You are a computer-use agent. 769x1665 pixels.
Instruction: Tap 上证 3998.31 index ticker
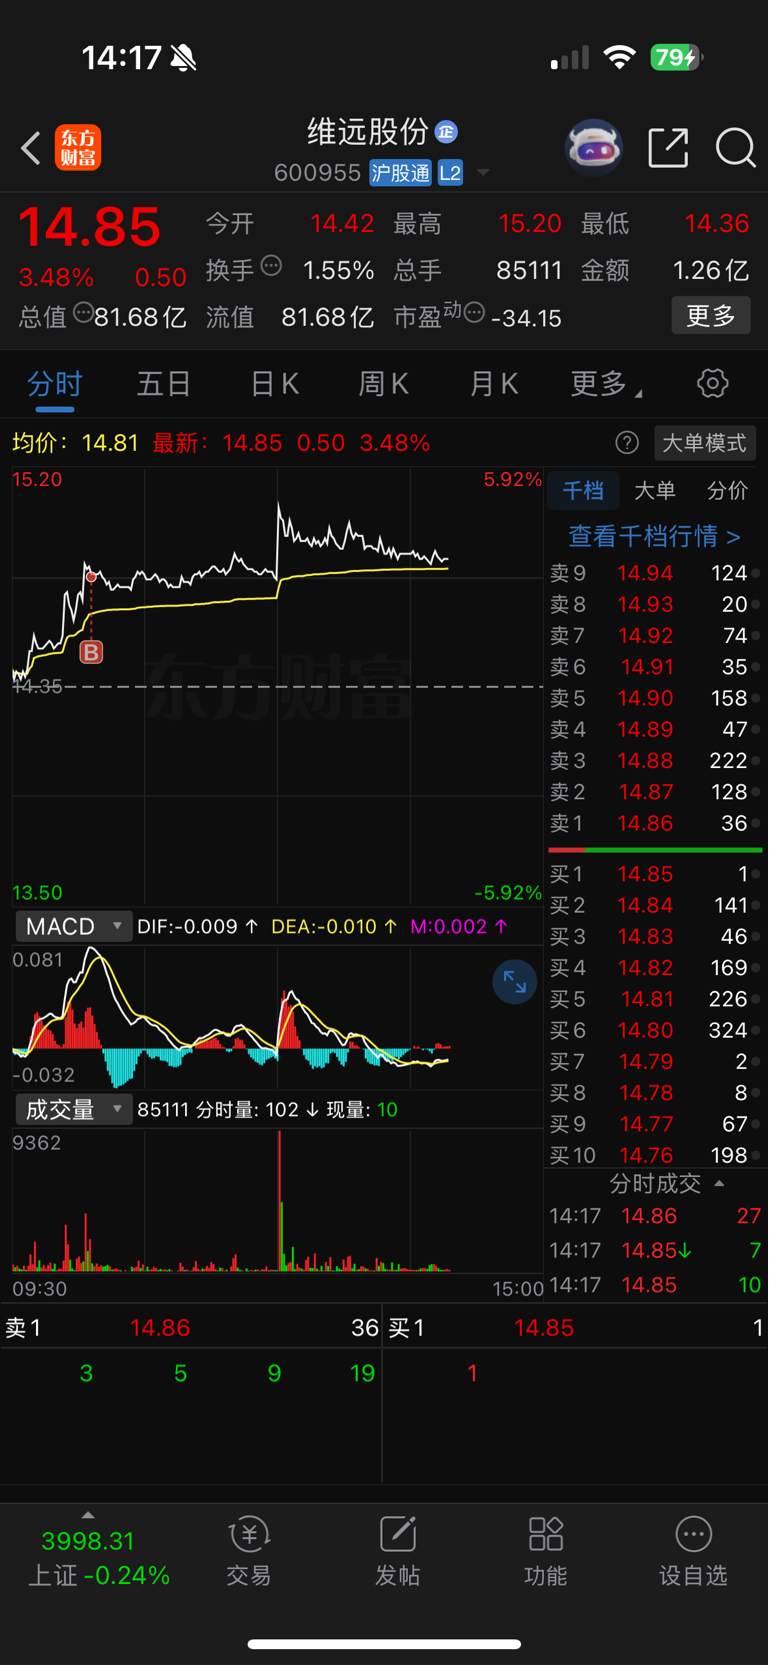click(x=98, y=1558)
